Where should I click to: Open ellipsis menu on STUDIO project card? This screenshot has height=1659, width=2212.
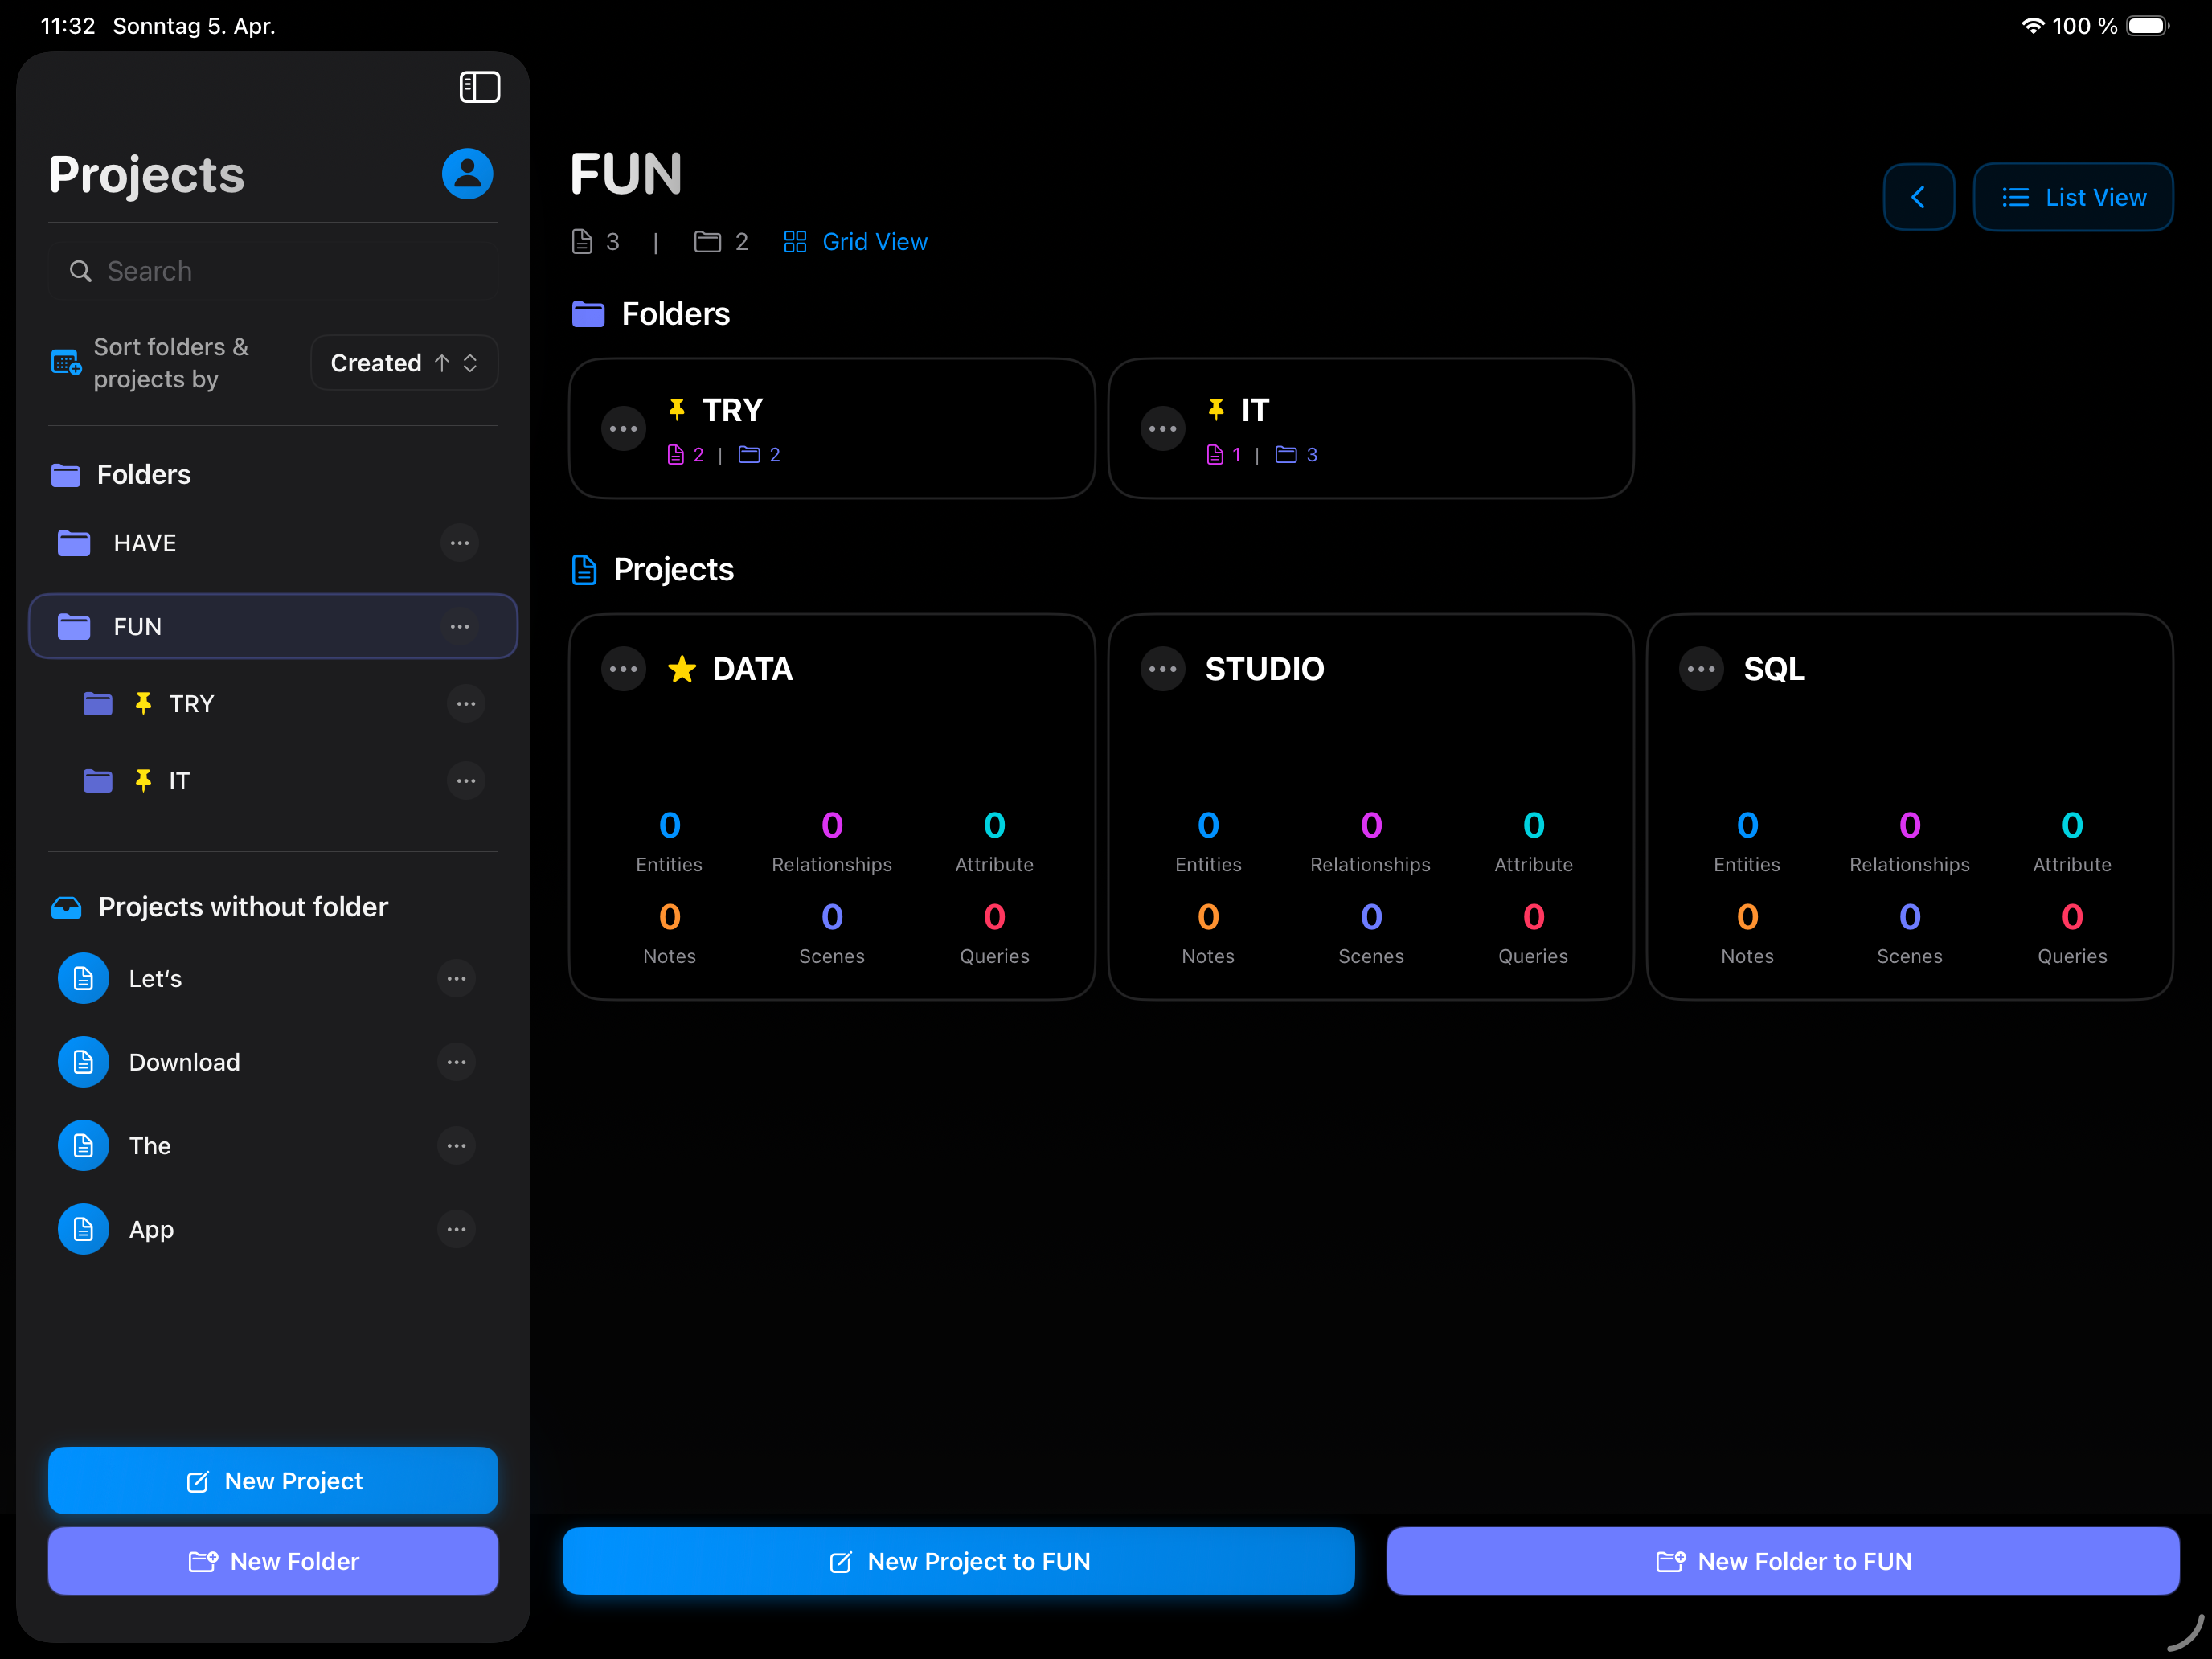[x=1162, y=669]
